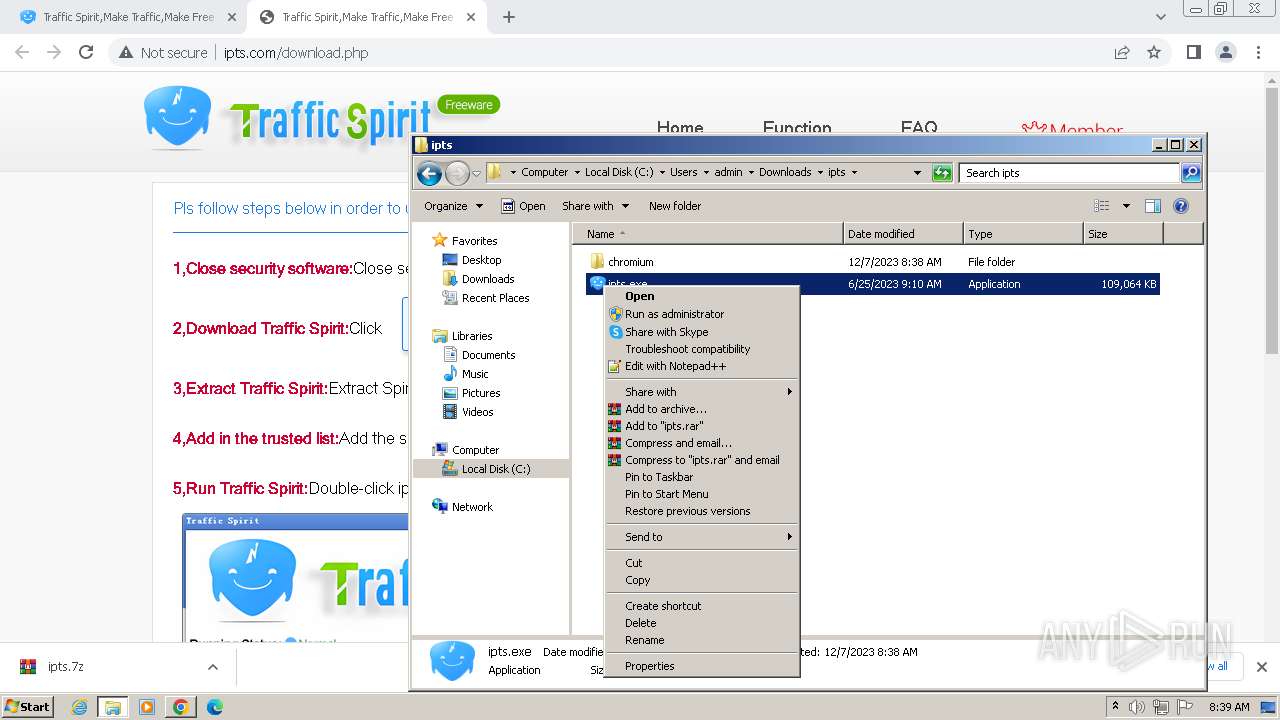
Task: Click the search magnifier in ipts window
Action: point(1190,173)
